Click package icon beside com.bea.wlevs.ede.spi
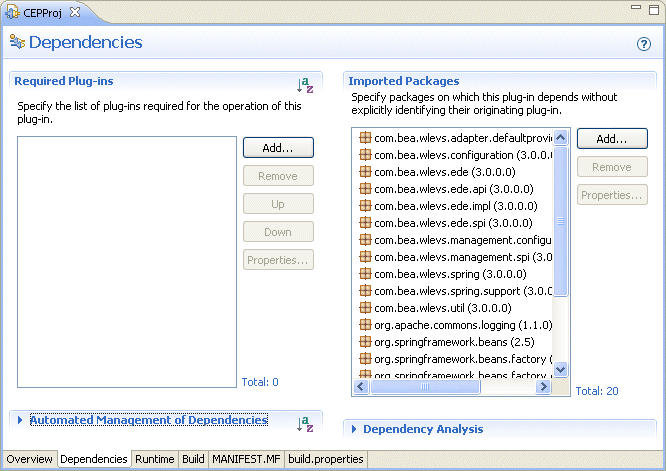The width and height of the screenshot is (666, 471). [365, 223]
